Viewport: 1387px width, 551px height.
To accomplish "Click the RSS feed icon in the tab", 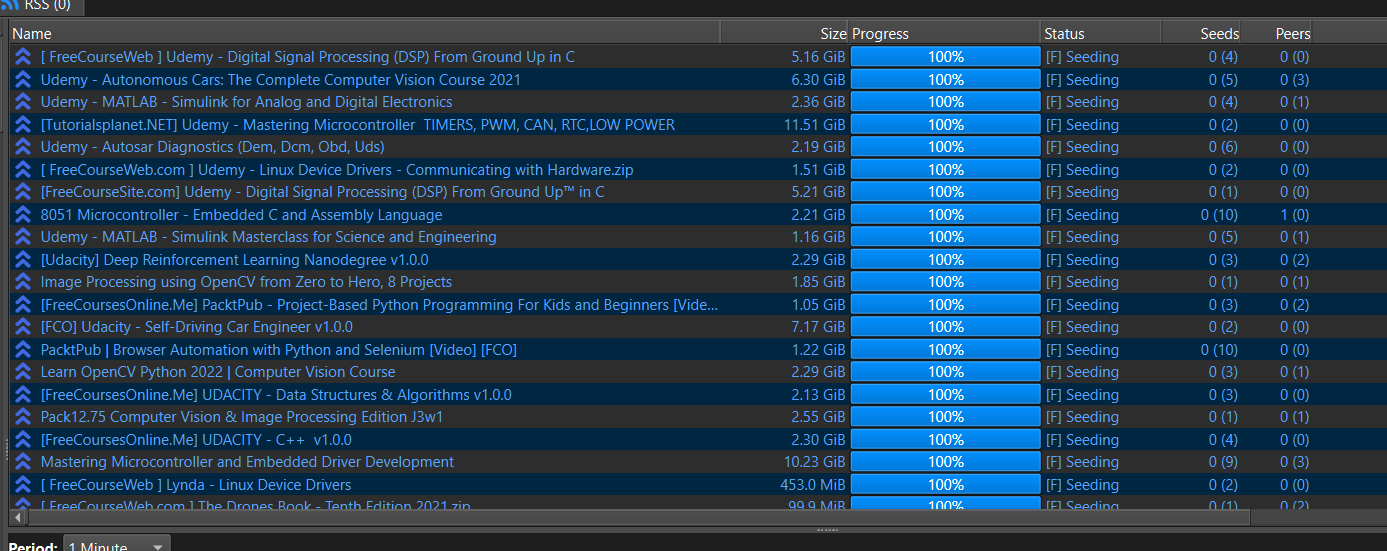I will tap(11, 5).
